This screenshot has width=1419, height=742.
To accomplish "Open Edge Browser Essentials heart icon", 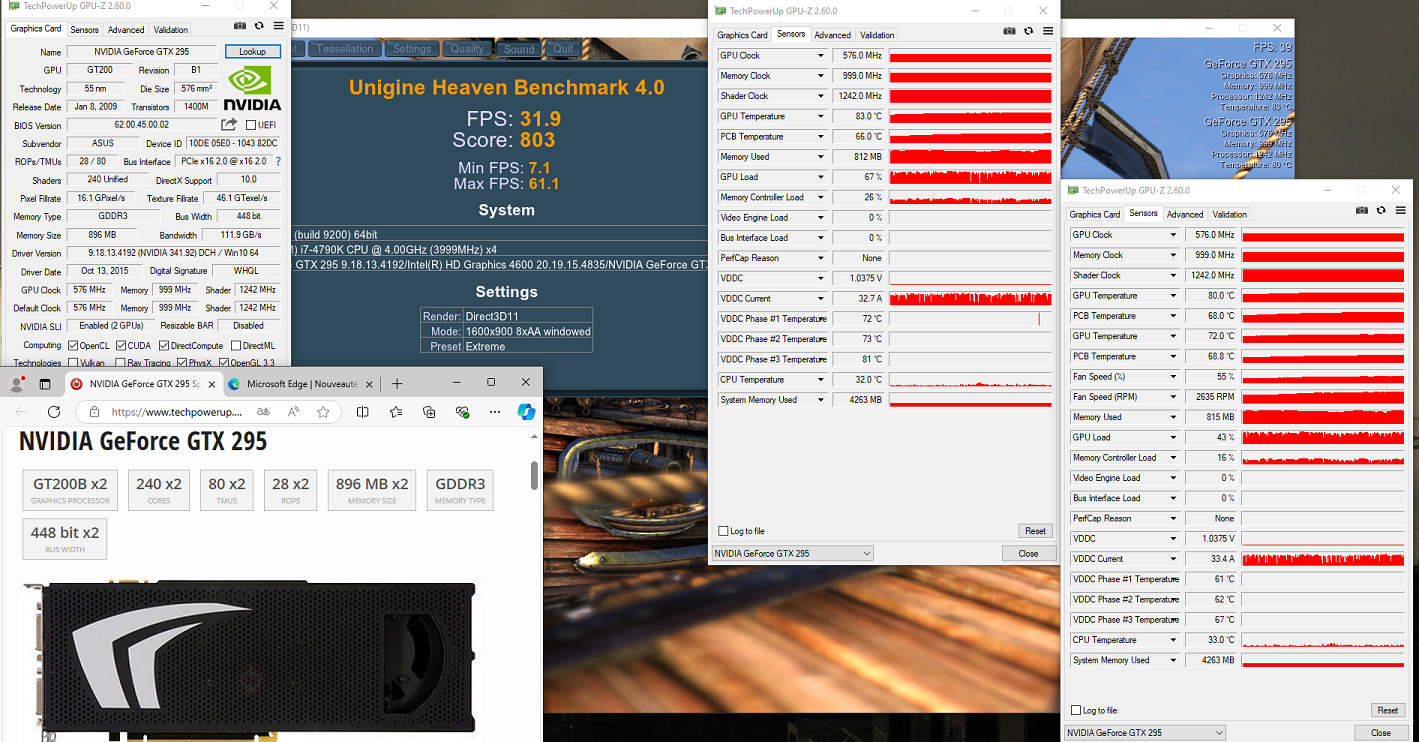I will click(x=462, y=412).
